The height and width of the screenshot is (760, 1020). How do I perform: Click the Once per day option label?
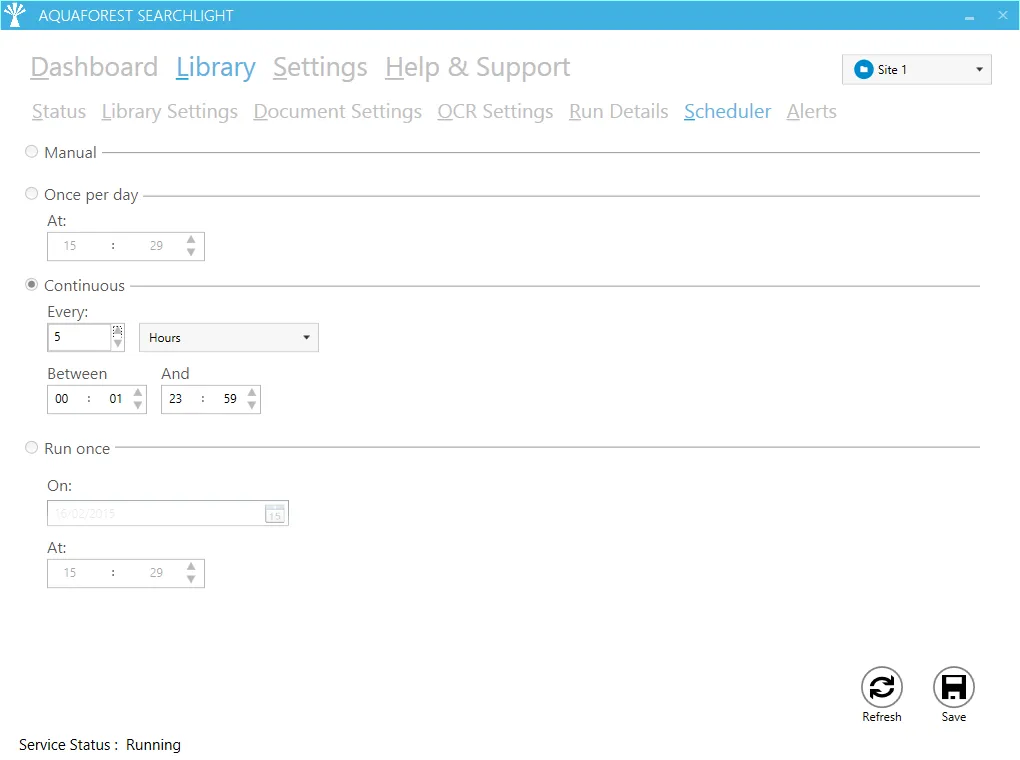pyautogui.click(x=91, y=195)
